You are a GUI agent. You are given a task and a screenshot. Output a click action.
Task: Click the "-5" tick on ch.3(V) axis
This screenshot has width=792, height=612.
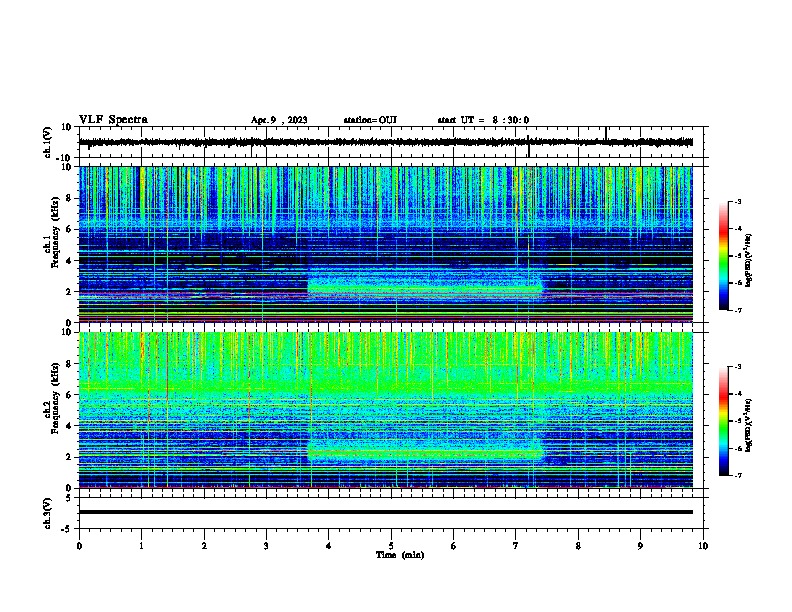coord(68,529)
